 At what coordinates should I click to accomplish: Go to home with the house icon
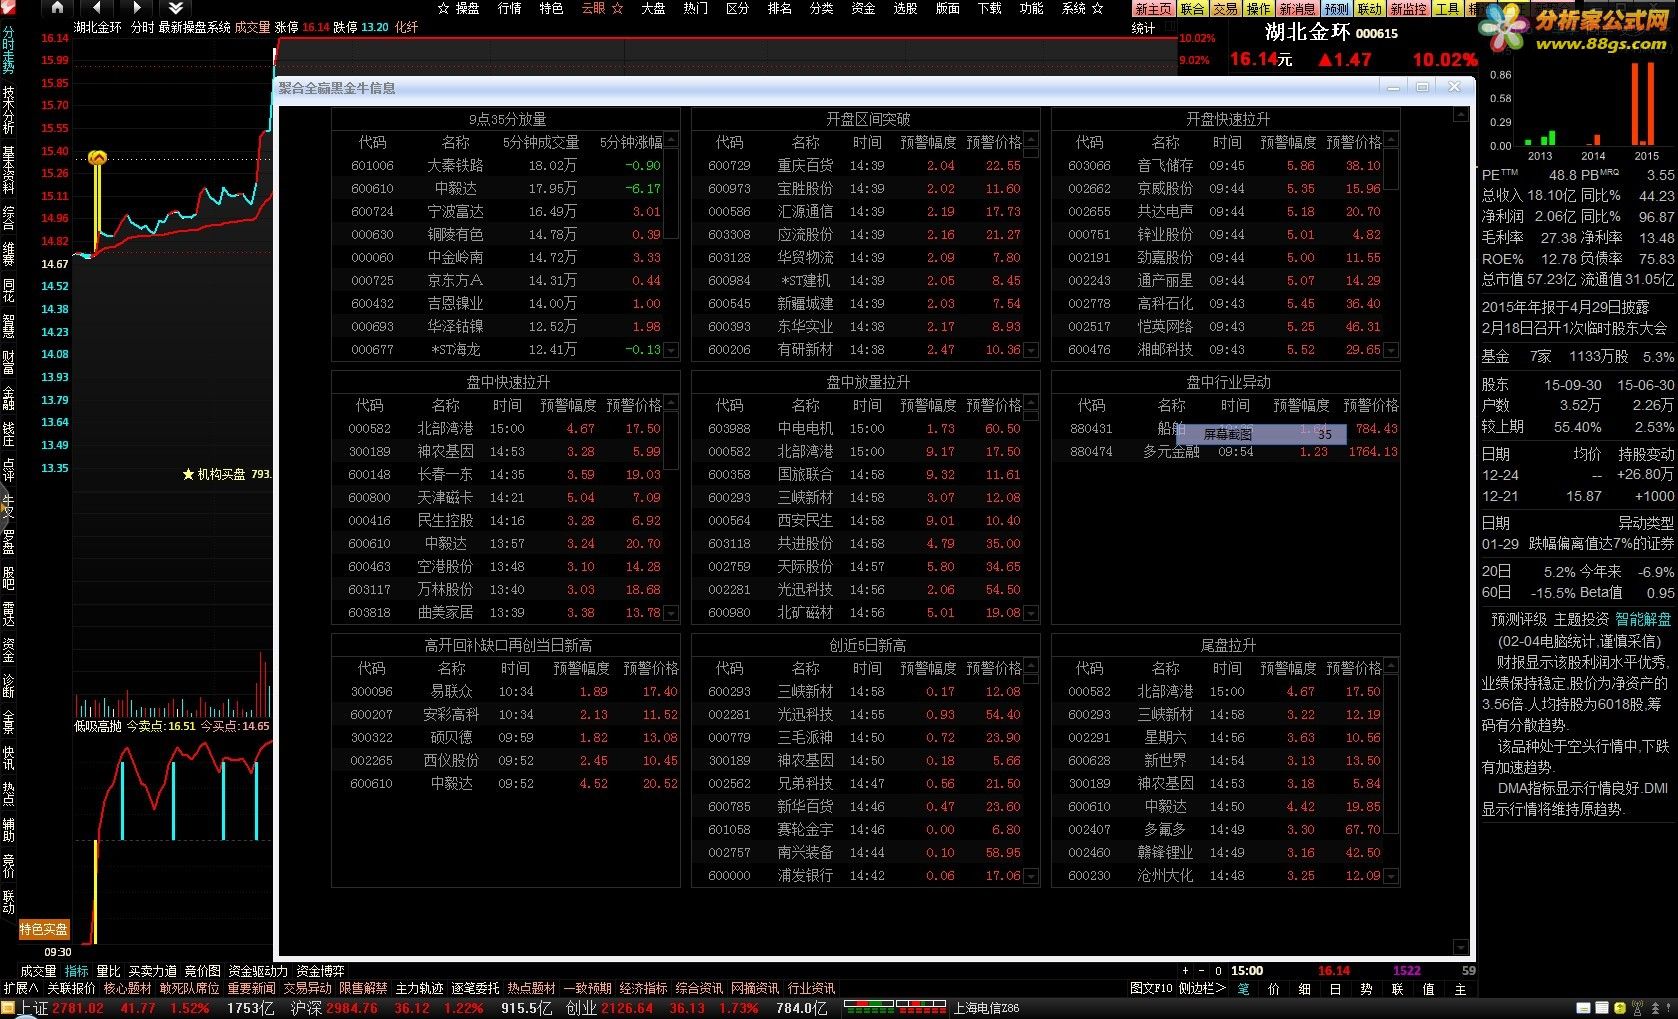[57, 7]
